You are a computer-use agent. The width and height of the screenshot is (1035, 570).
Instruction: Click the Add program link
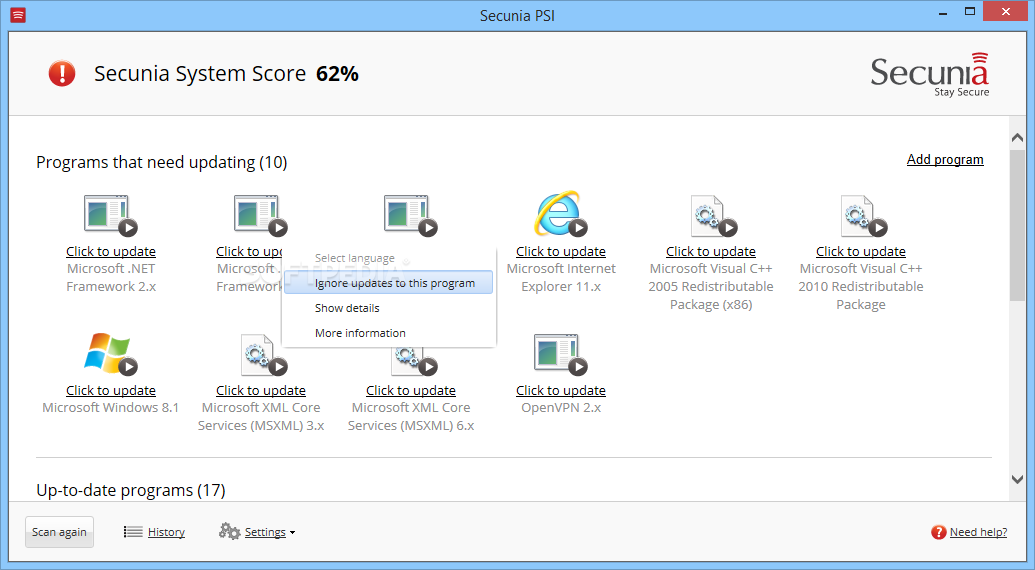945,160
